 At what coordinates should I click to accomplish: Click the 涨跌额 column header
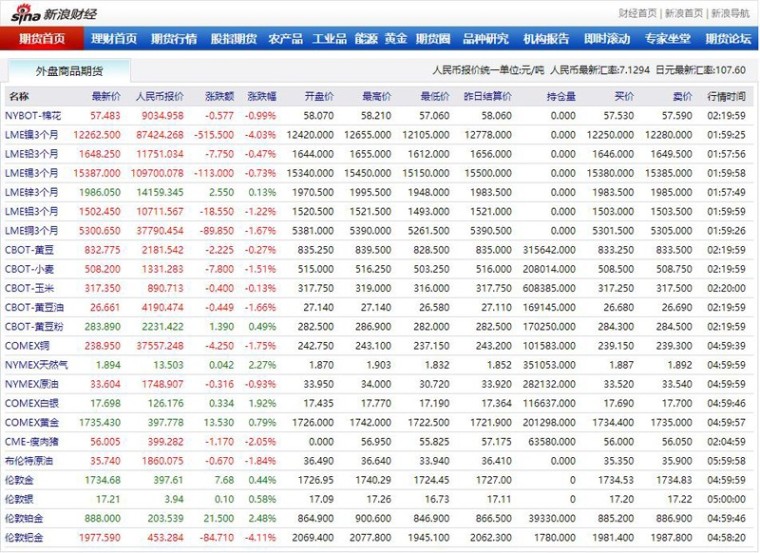[x=220, y=96]
